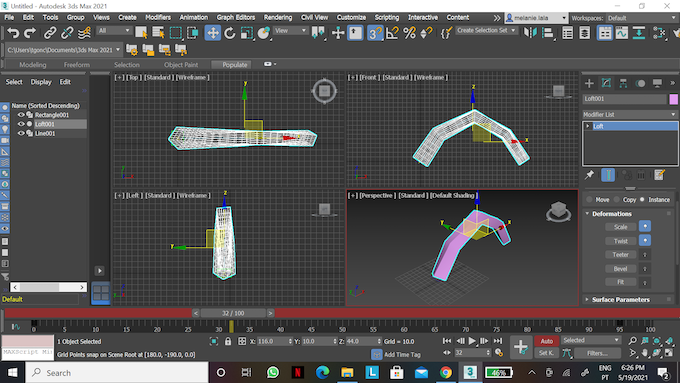680x383 pixels.
Task: Activate Select and Move tool
Action: point(212,33)
